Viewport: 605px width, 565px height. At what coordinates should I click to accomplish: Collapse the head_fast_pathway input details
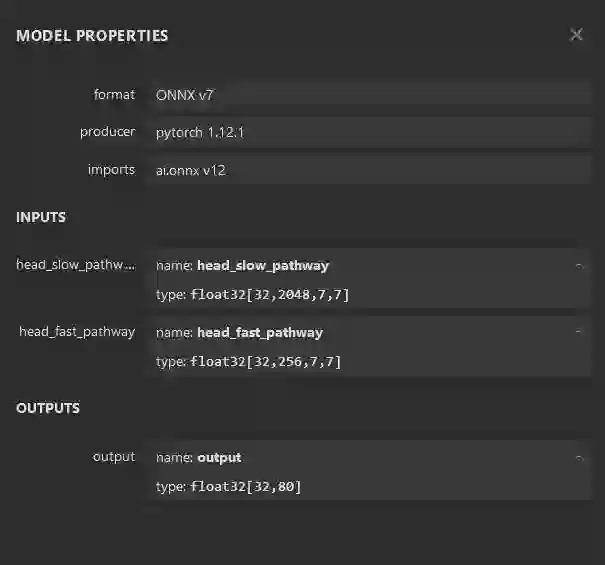pos(579,331)
